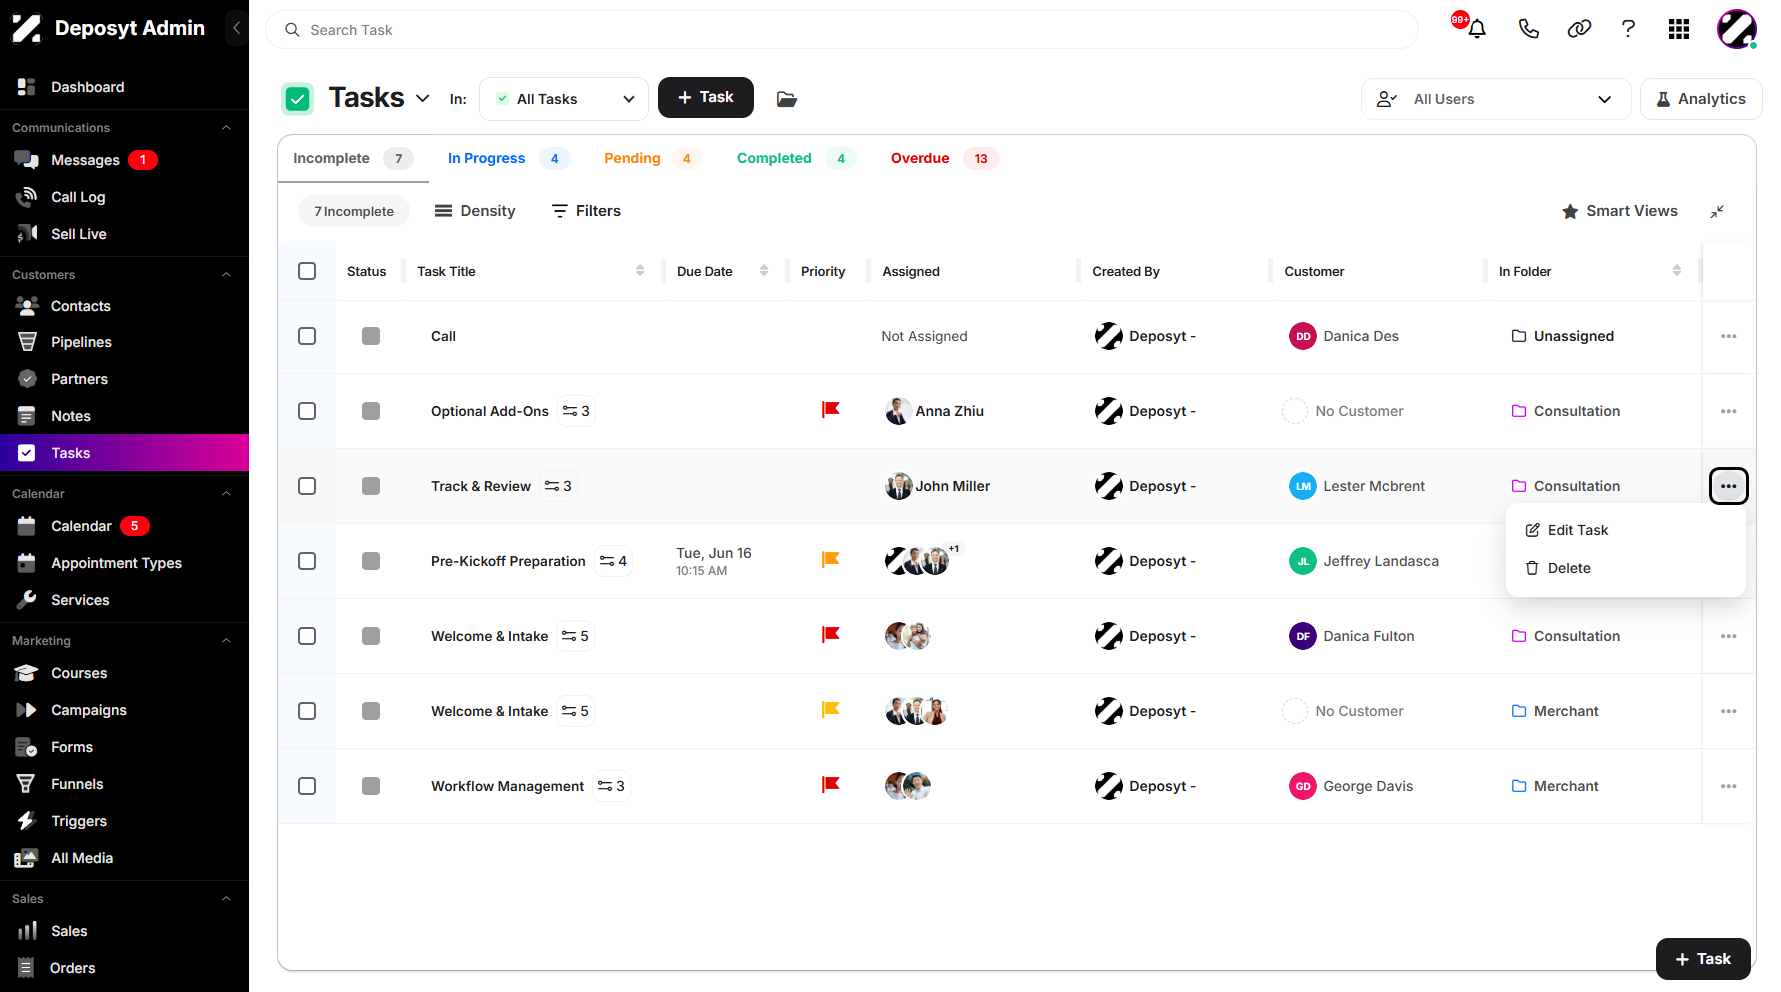This screenshot has height=992, width=1781.
Task: Open Funnels in sidebar
Action: tap(77, 784)
